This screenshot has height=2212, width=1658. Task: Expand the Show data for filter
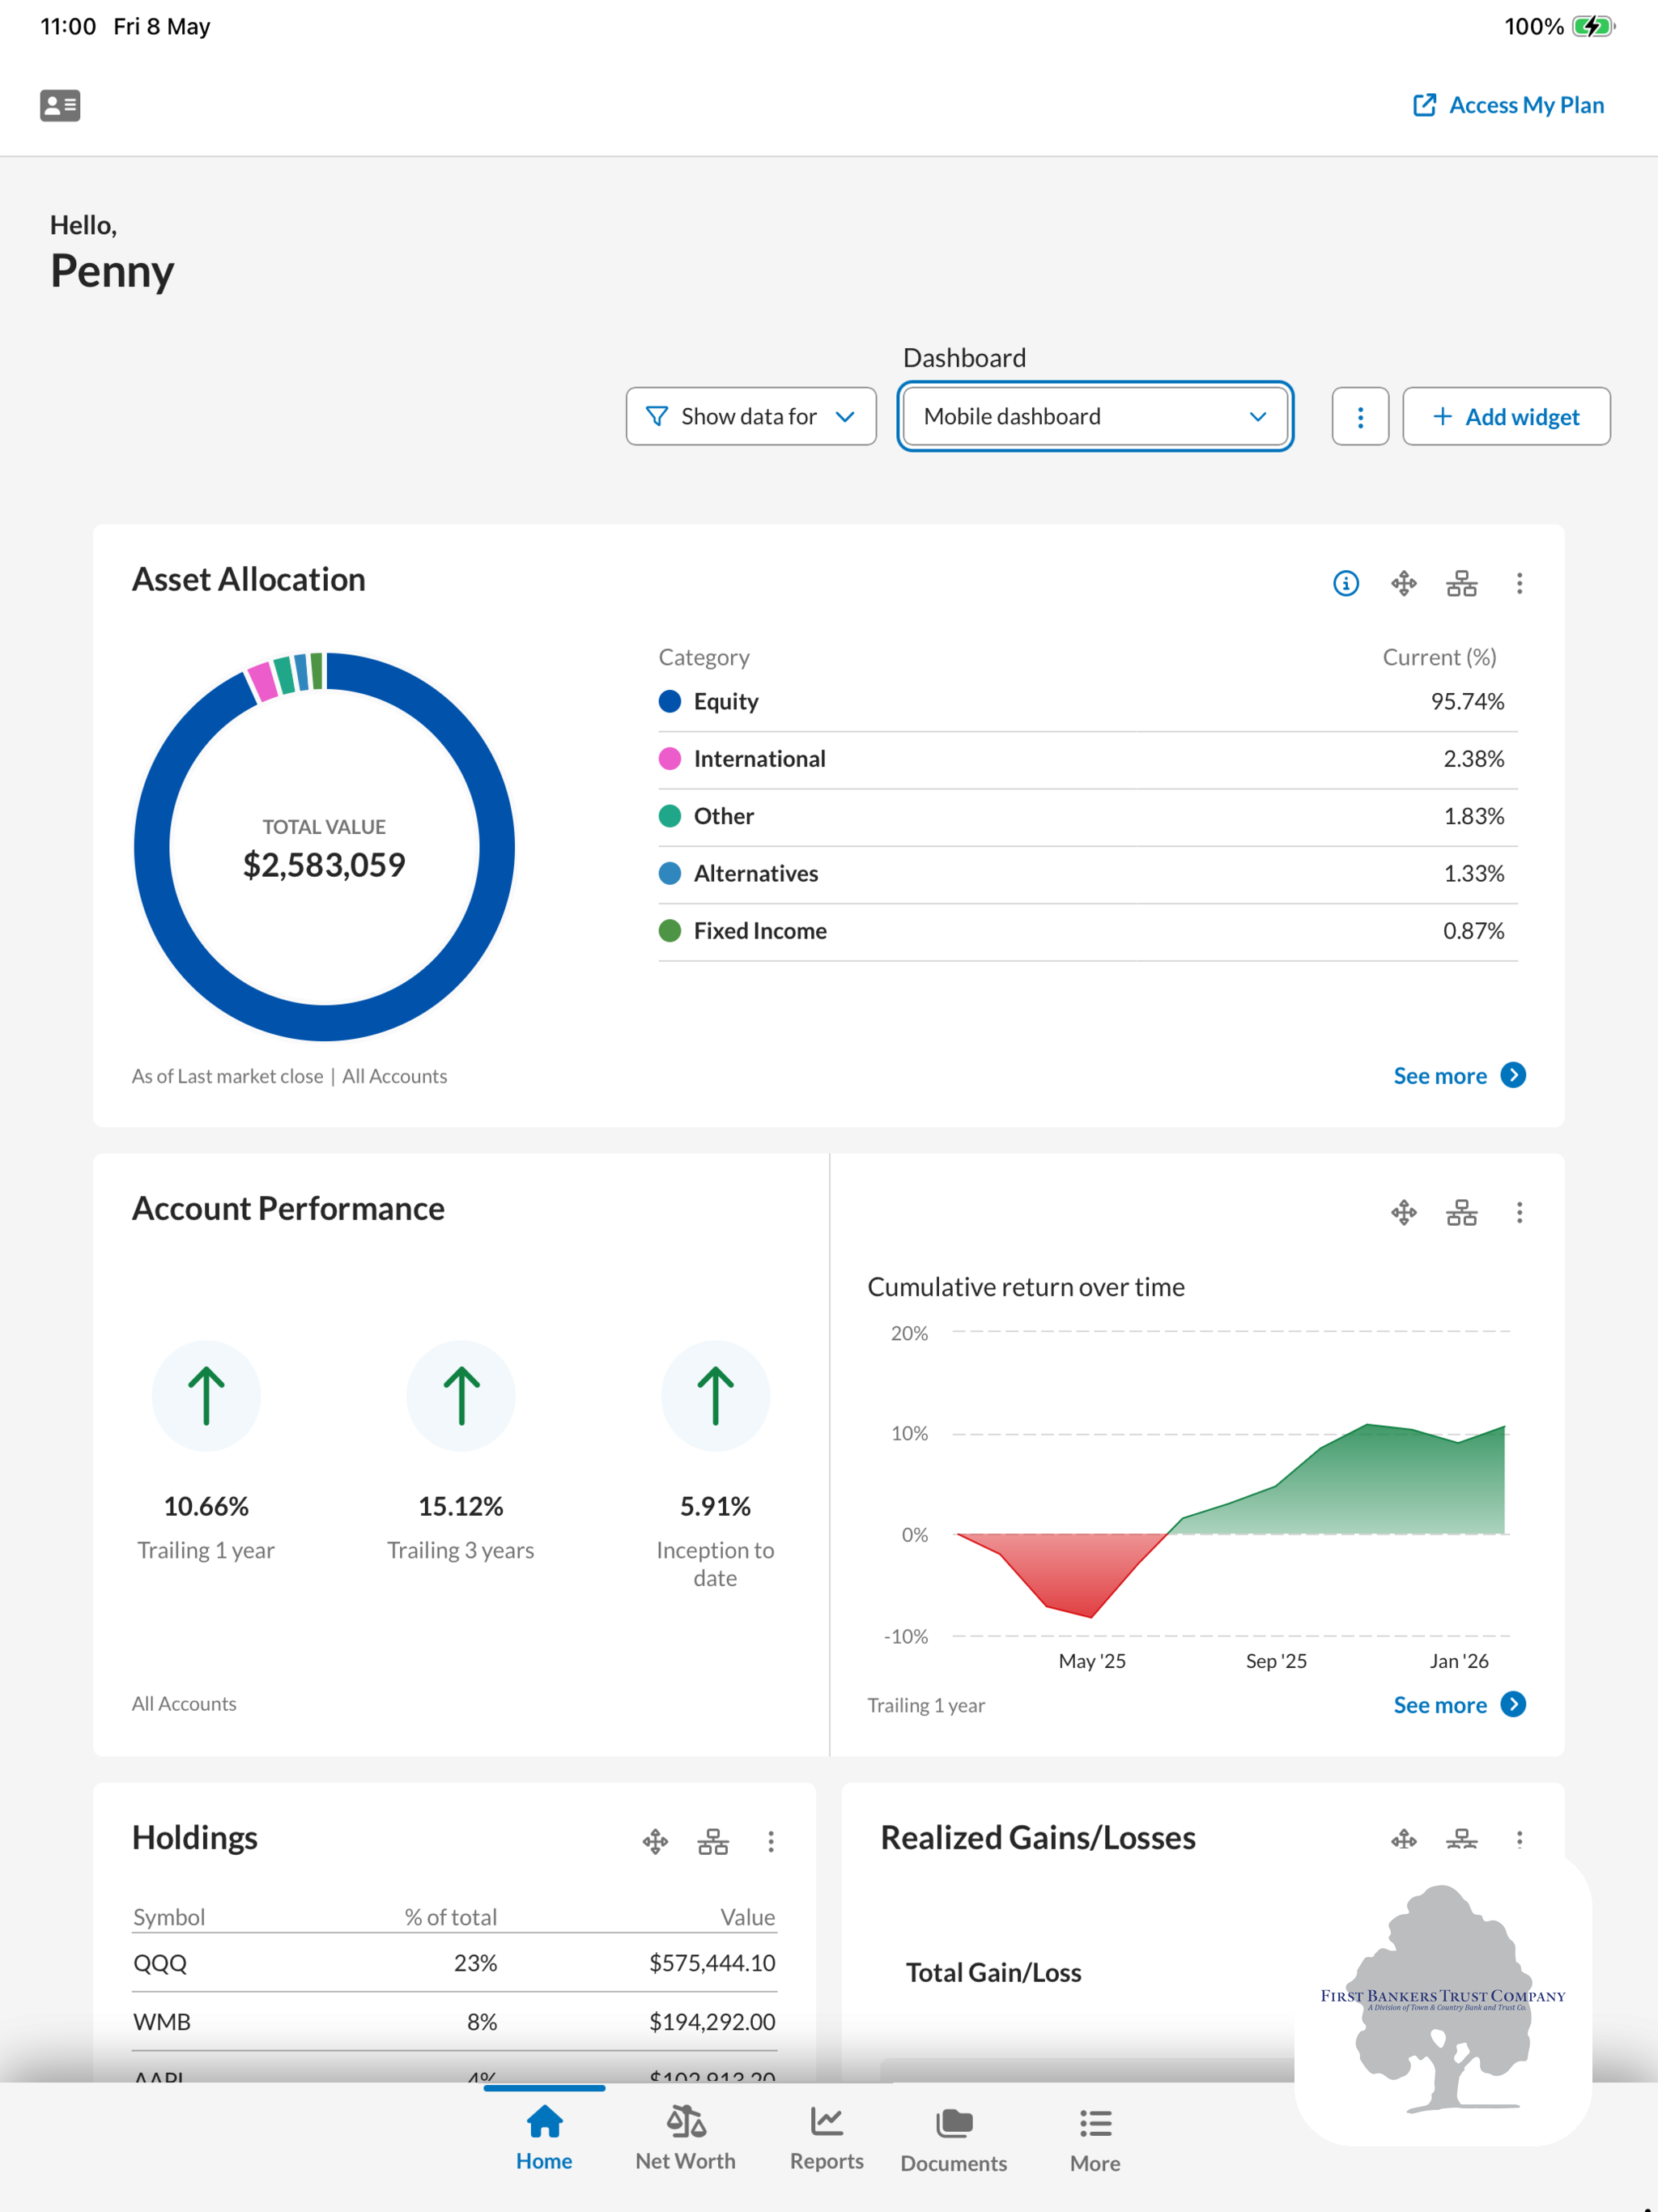pyautogui.click(x=751, y=416)
